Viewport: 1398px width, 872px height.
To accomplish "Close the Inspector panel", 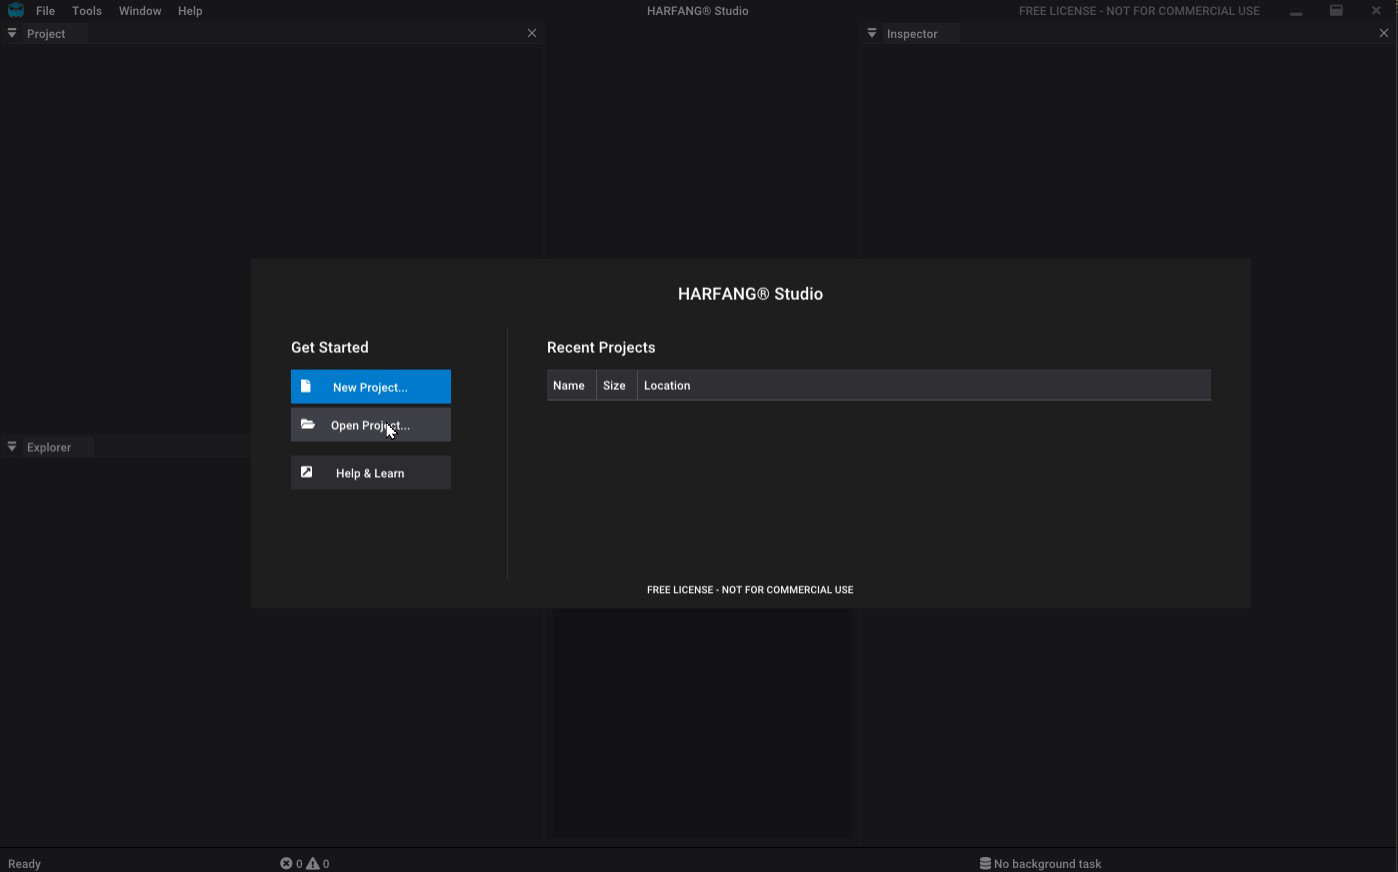I will pos(1384,33).
